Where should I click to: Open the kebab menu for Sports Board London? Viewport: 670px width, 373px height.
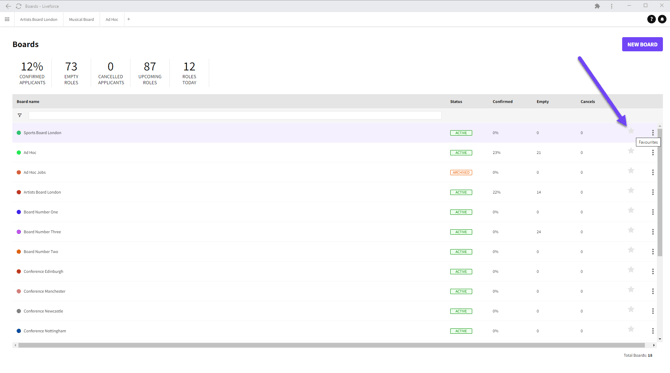click(653, 132)
